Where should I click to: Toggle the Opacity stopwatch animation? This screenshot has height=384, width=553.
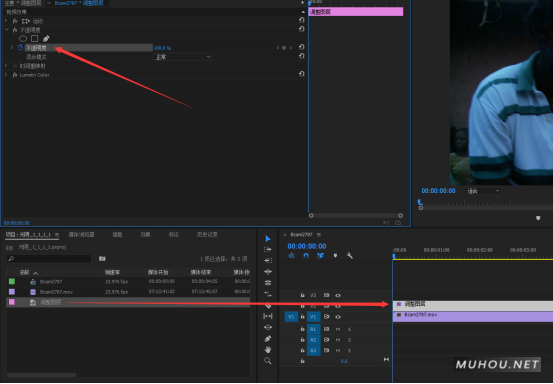click(20, 48)
